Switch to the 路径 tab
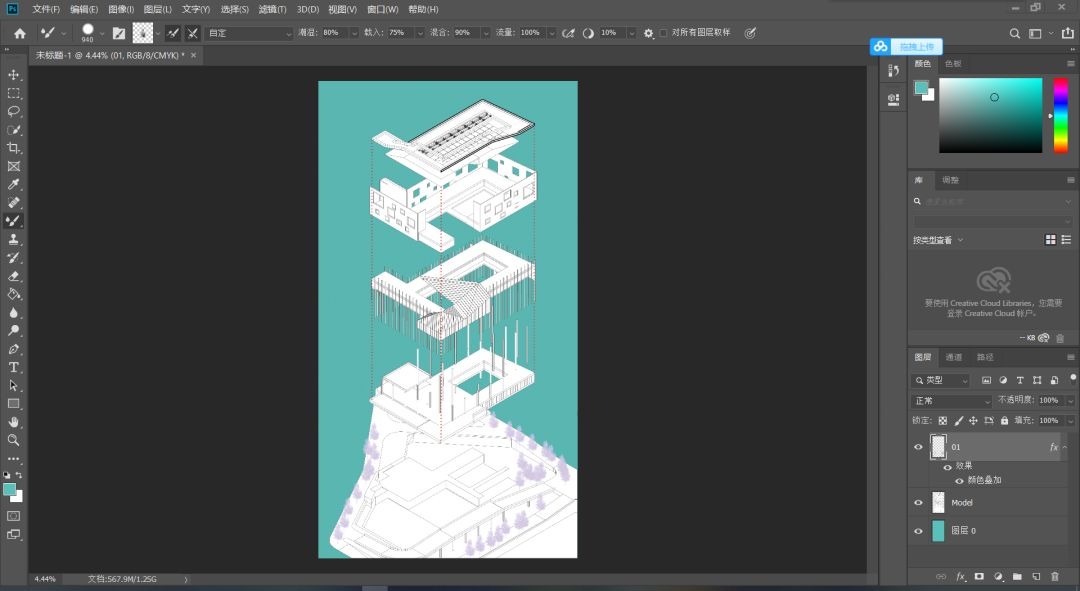Image resolution: width=1080 pixels, height=591 pixels. tap(985, 357)
